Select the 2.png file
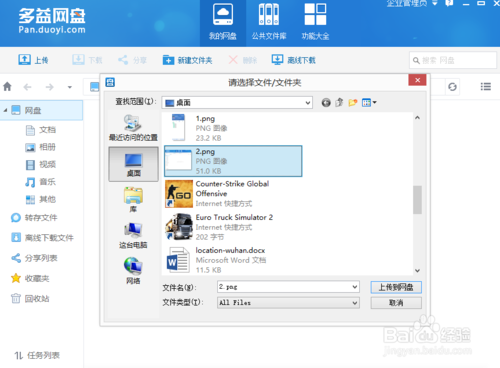 [x=233, y=161]
